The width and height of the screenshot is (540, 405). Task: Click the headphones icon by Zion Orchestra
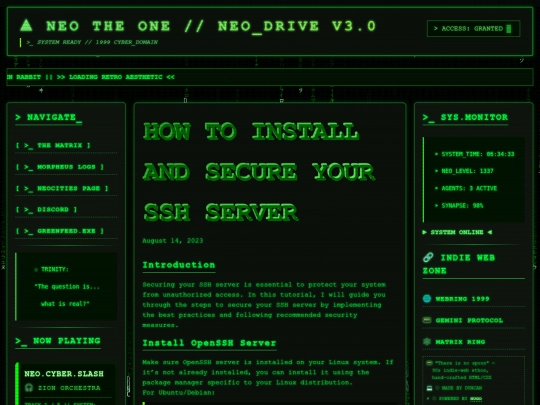pyautogui.click(x=29, y=388)
